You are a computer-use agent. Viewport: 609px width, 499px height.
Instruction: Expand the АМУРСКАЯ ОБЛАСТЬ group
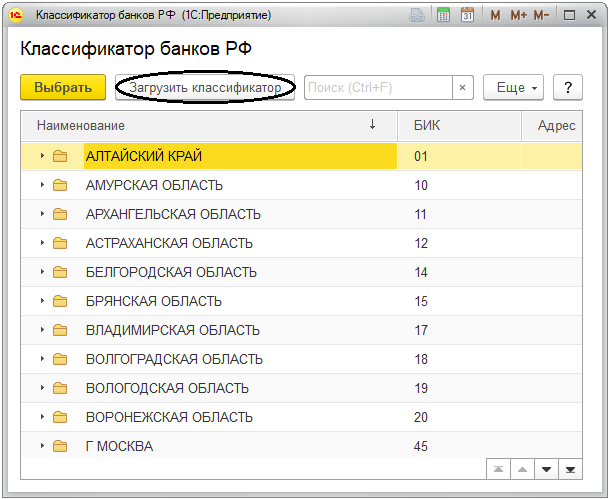click(42, 185)
